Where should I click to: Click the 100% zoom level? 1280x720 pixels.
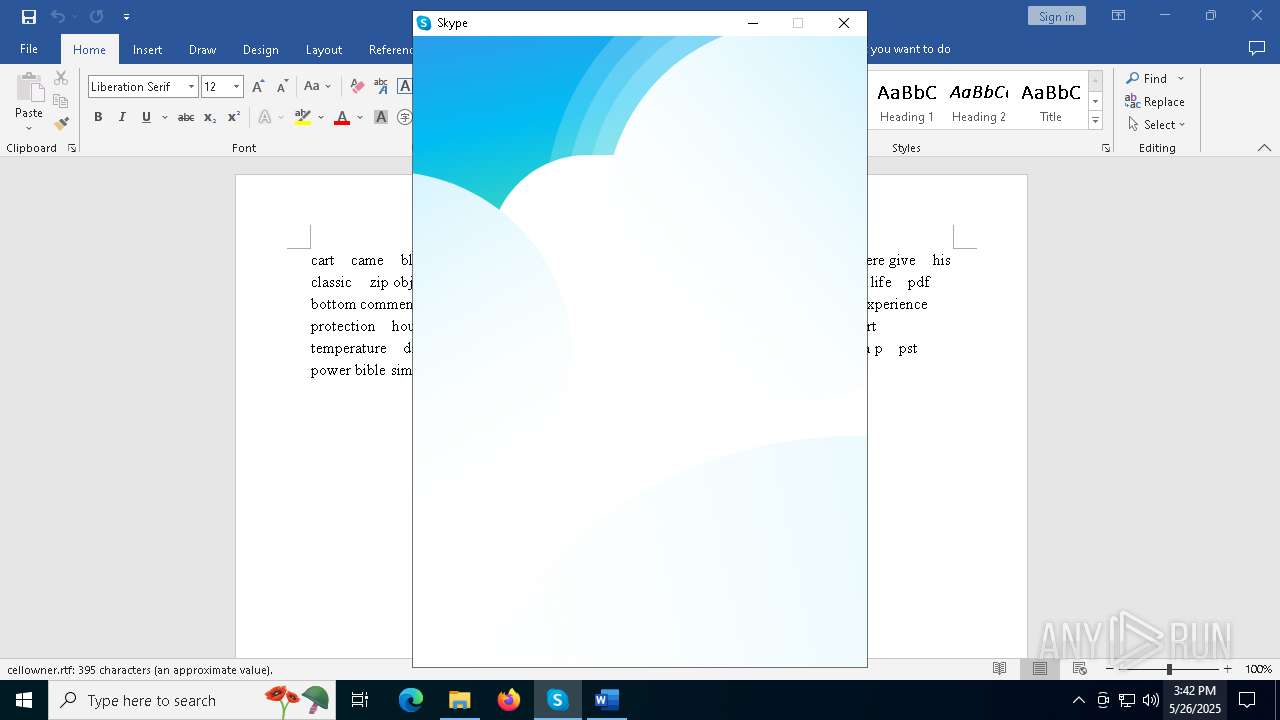pyautogui.click(x=1259, y=669)
